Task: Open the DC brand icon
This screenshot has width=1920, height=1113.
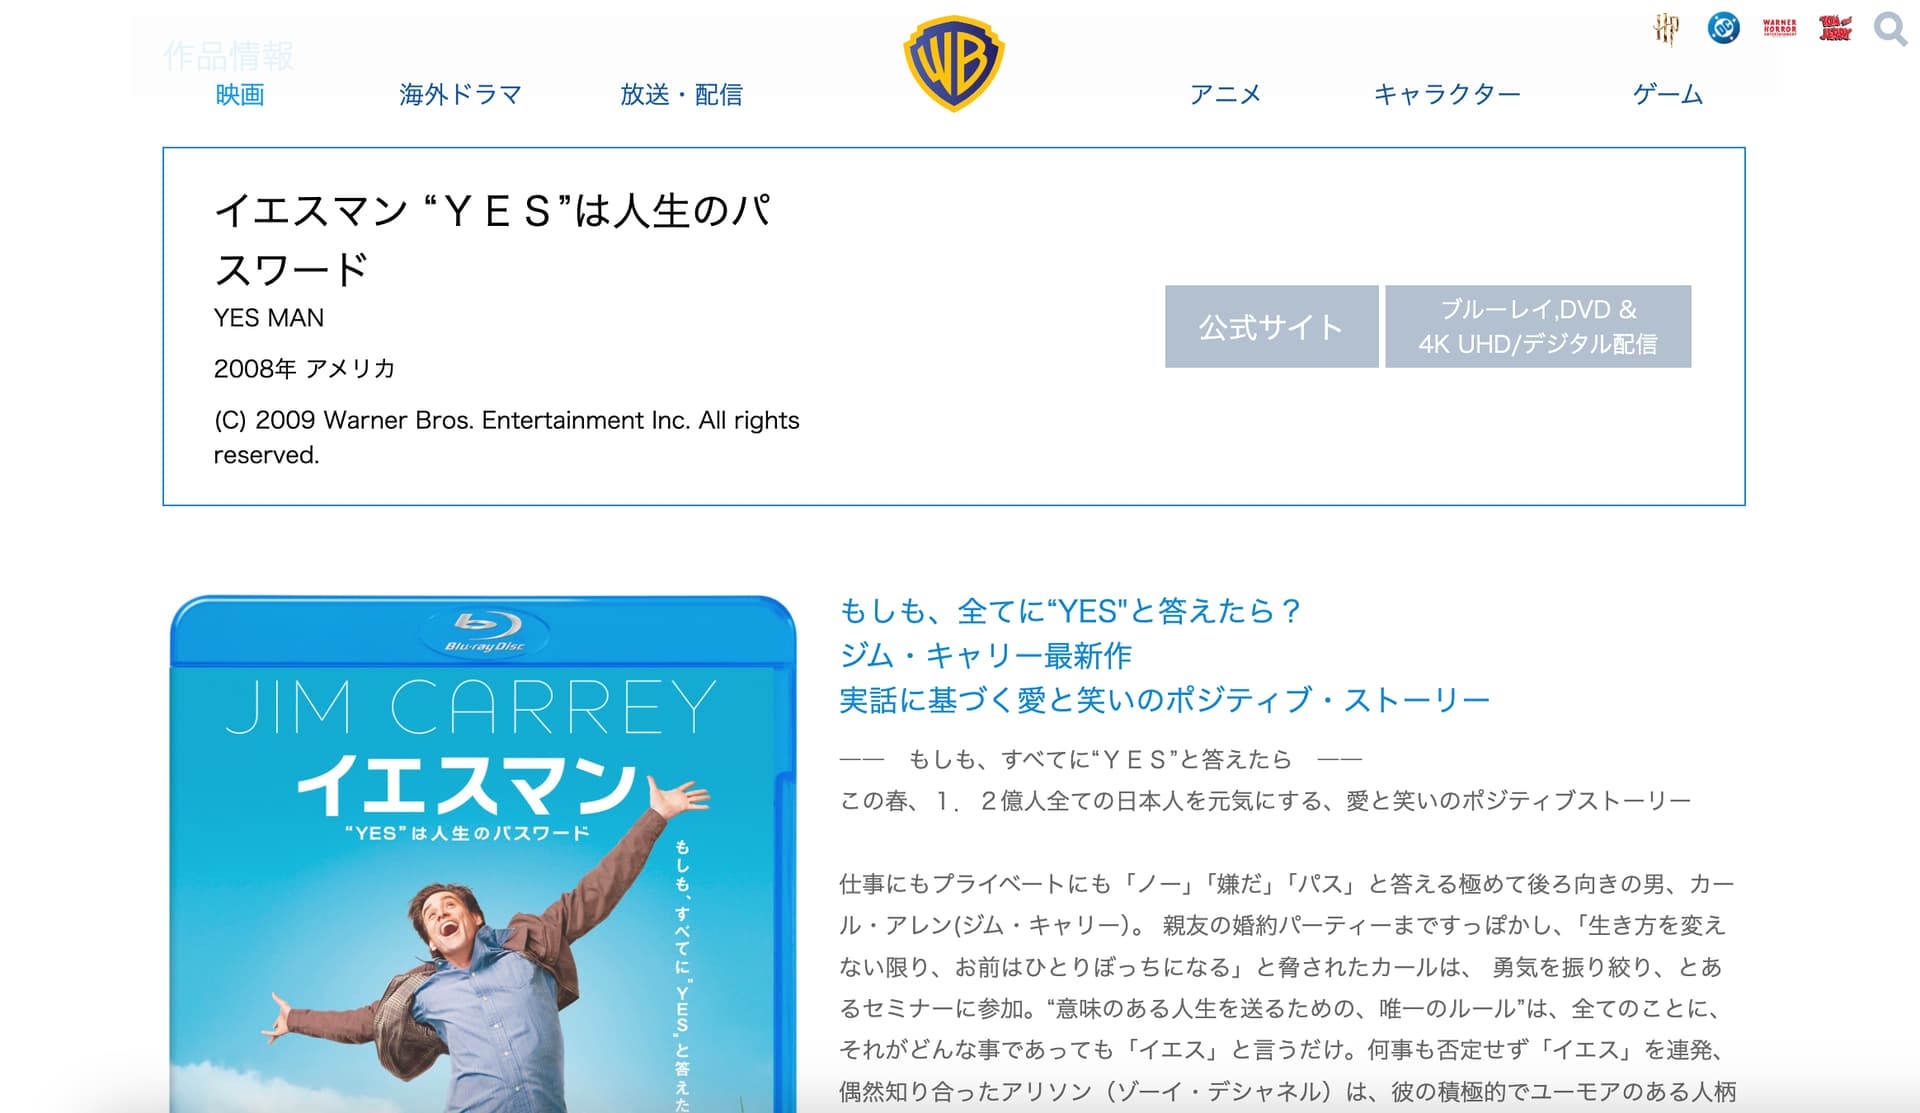Action: [x=1723, y=28]
